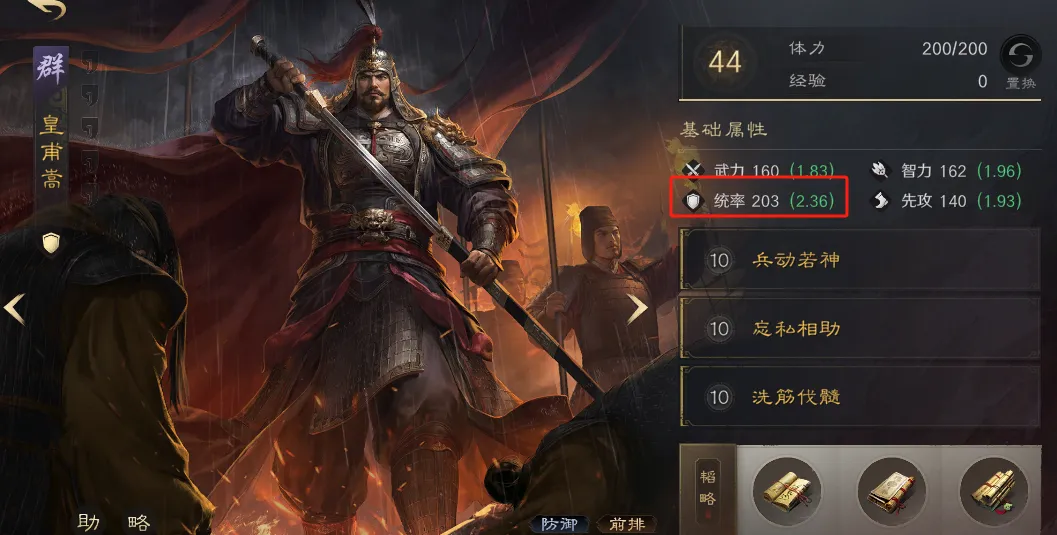Toggle the 防御 defense tag
Screen dimensions: 1057x535
tap(560, 524)
